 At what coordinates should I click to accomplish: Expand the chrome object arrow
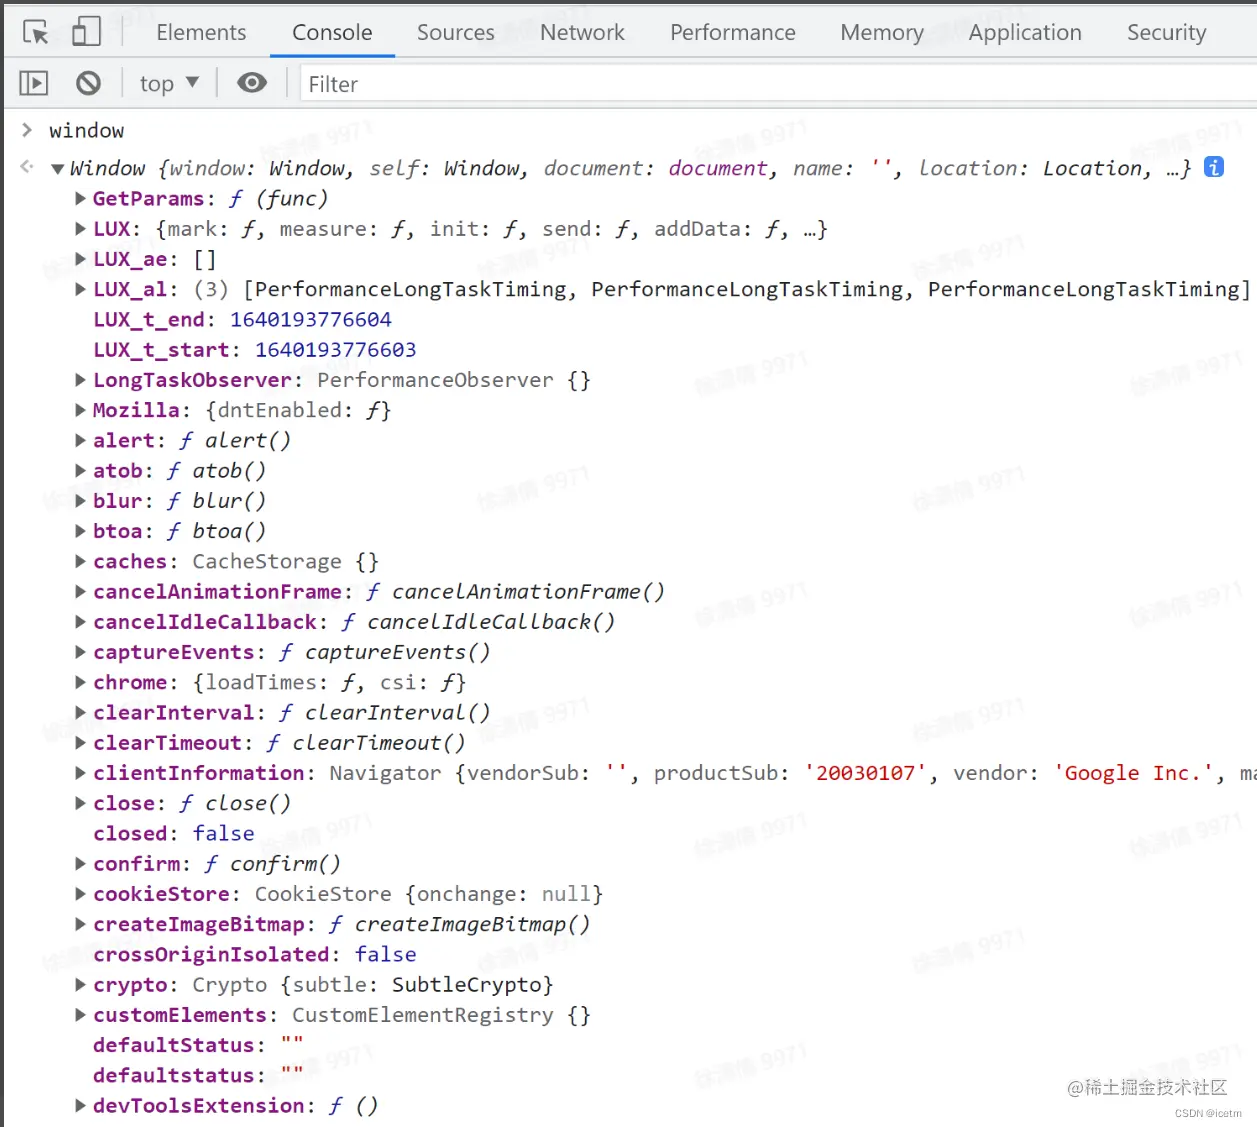click(80, 682)
